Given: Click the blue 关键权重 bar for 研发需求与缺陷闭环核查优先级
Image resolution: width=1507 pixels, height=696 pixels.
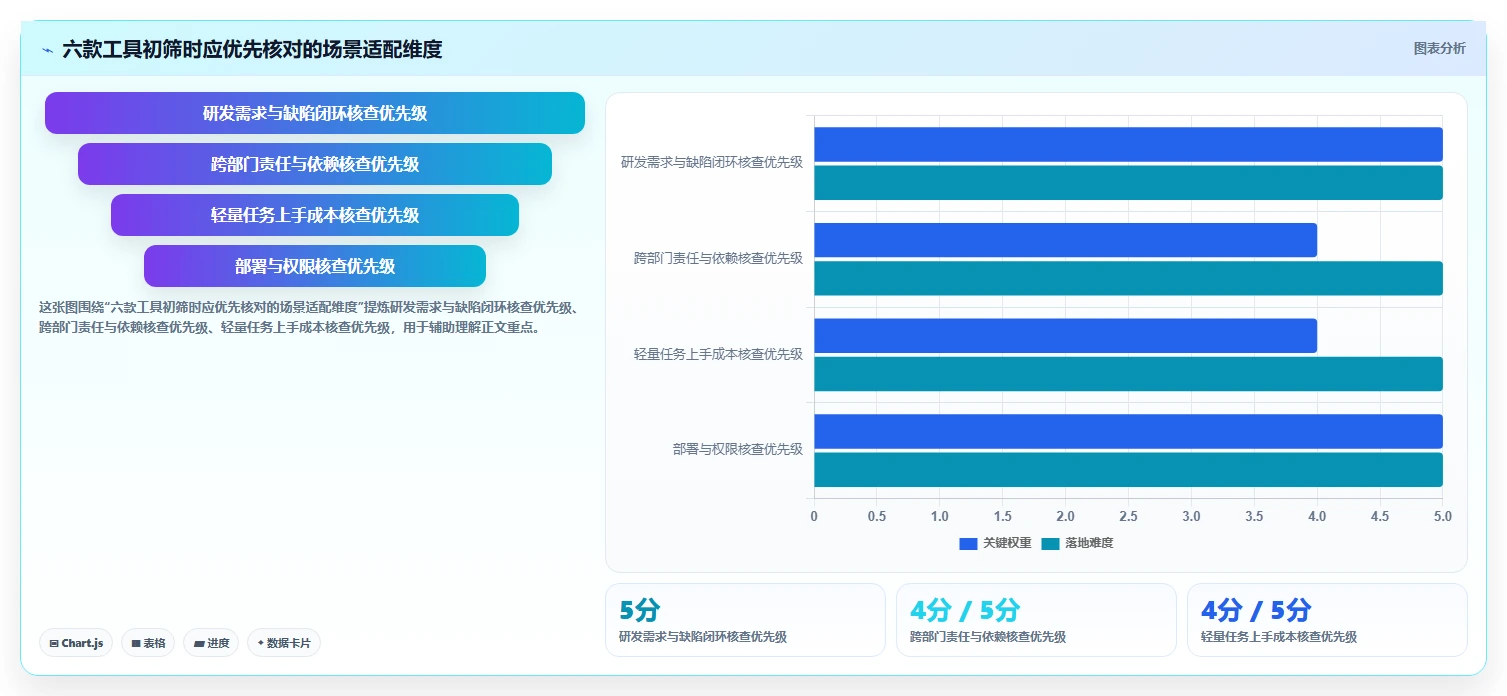Looking at the screenshot, I should click(x=1128, y=144).
